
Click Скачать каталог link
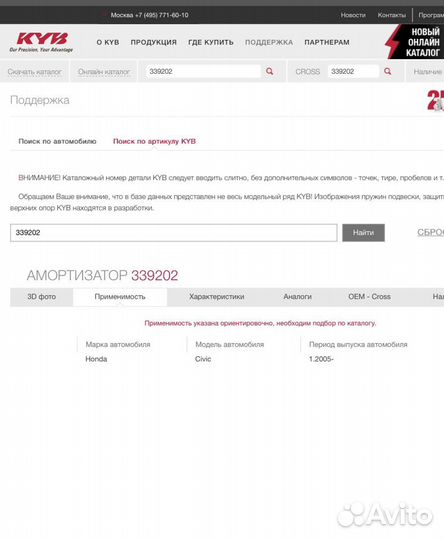(34, 72)
